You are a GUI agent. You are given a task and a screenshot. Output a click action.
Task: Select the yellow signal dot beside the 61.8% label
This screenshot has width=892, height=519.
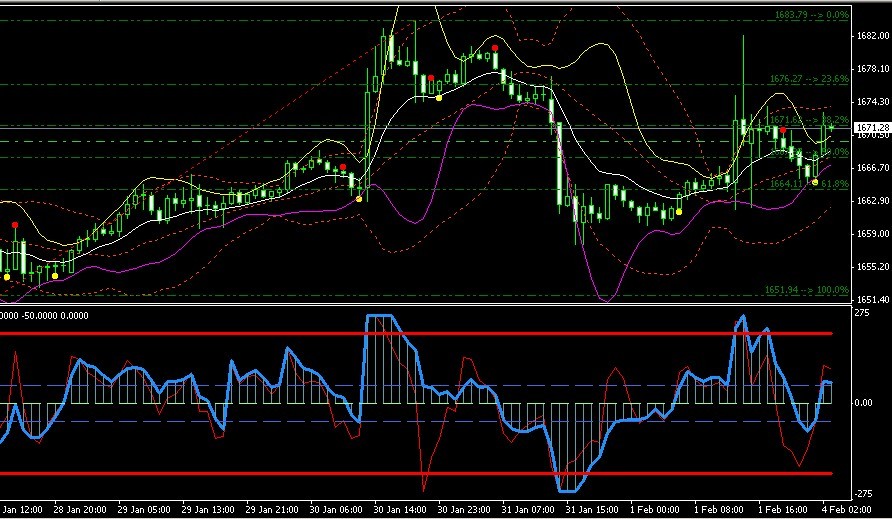pos(815,183)
